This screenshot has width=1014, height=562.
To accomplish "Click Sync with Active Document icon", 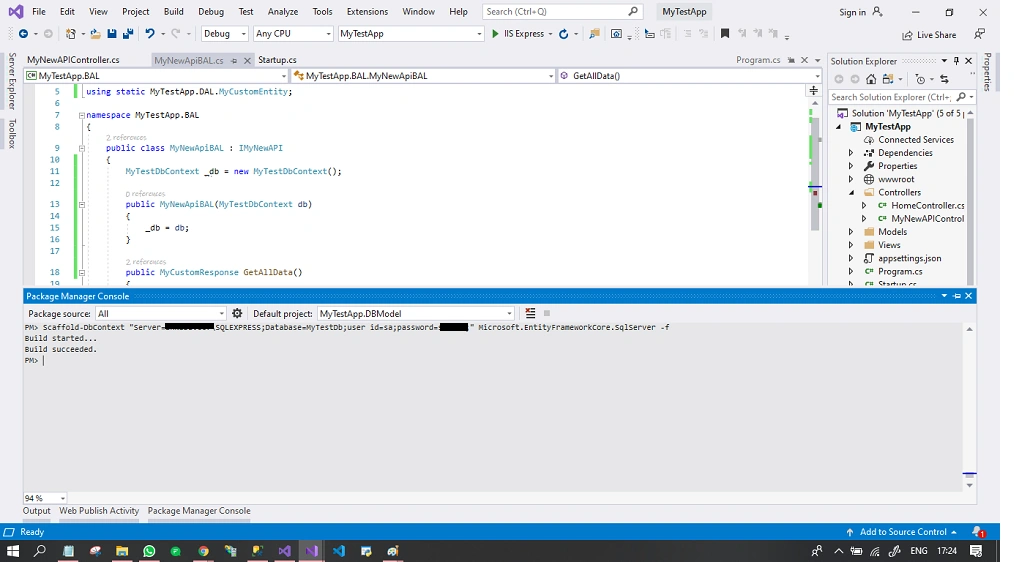I will 944,79.
